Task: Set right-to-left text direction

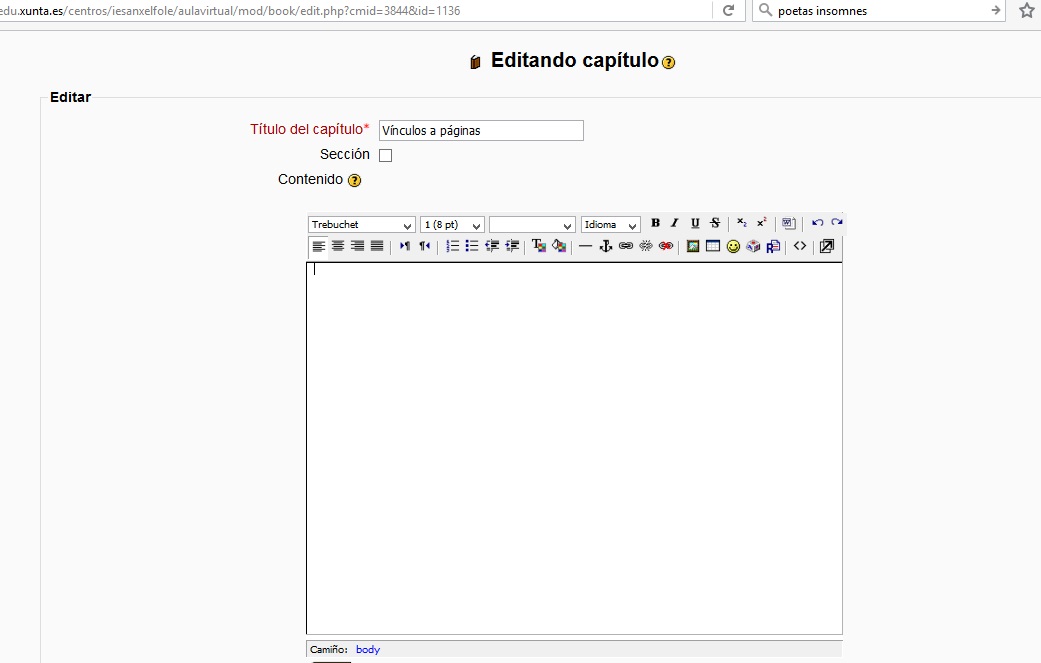Action: pos(424,246)
